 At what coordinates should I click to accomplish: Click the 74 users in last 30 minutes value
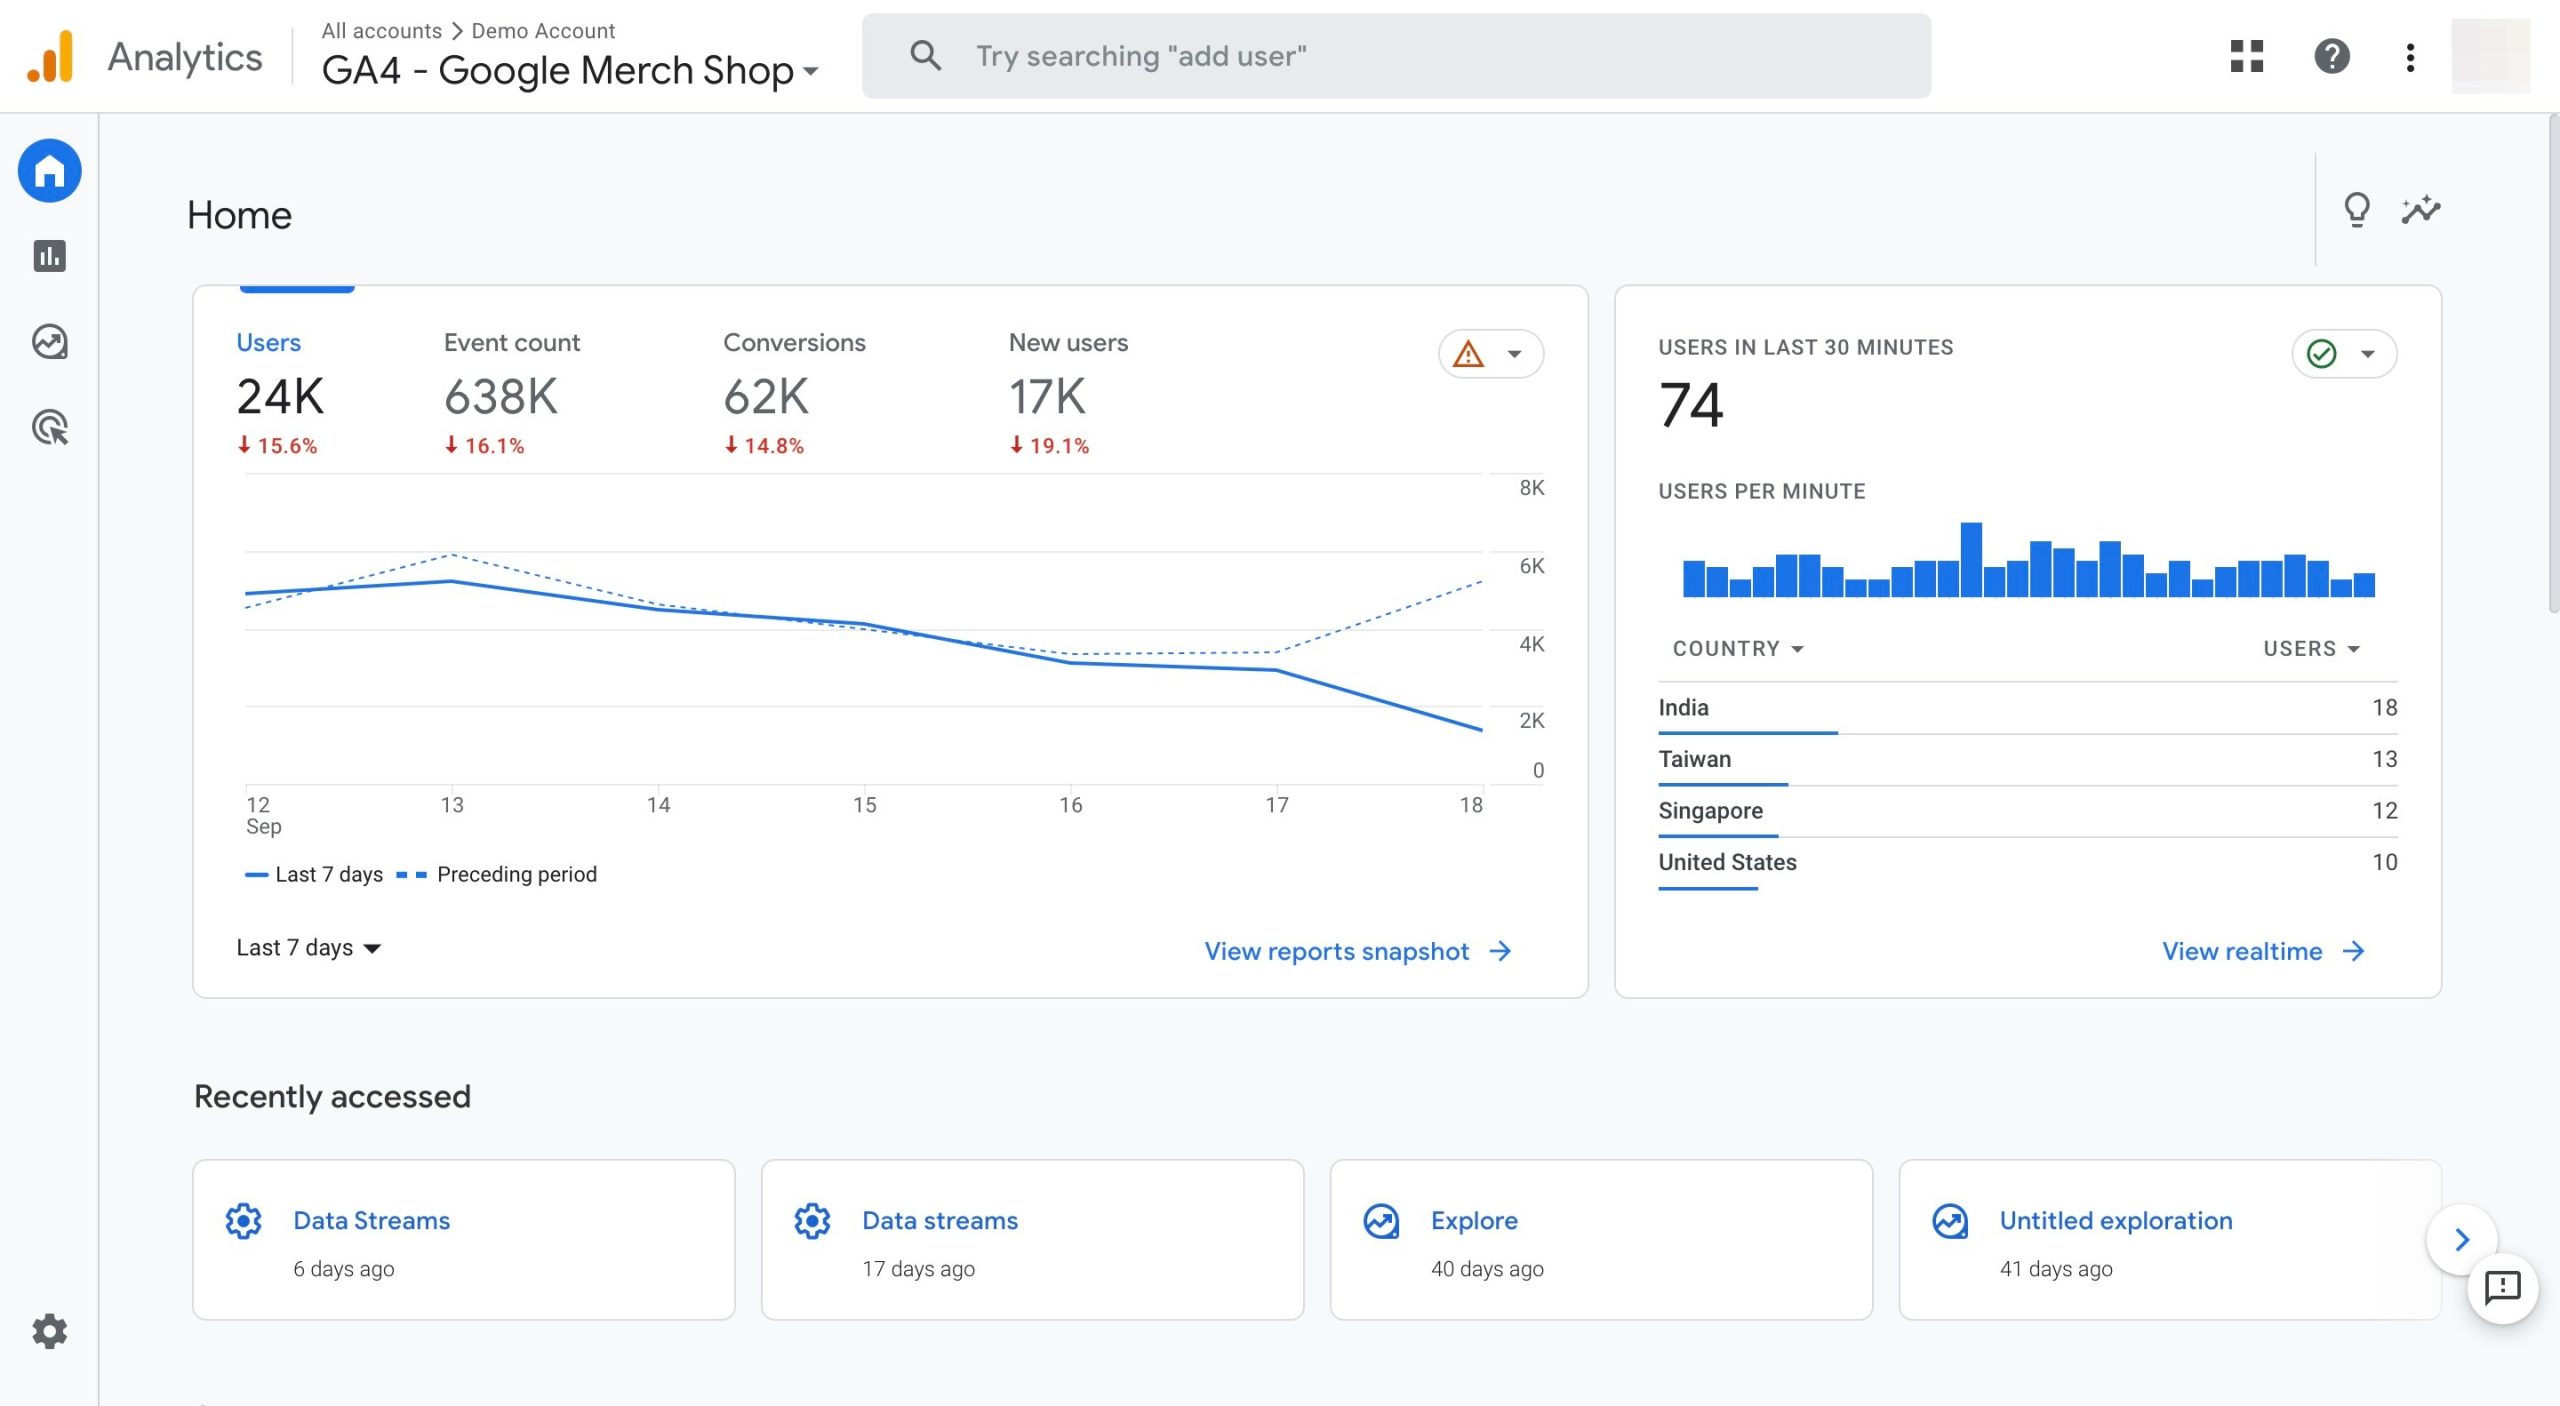[x=1691, y=405]
